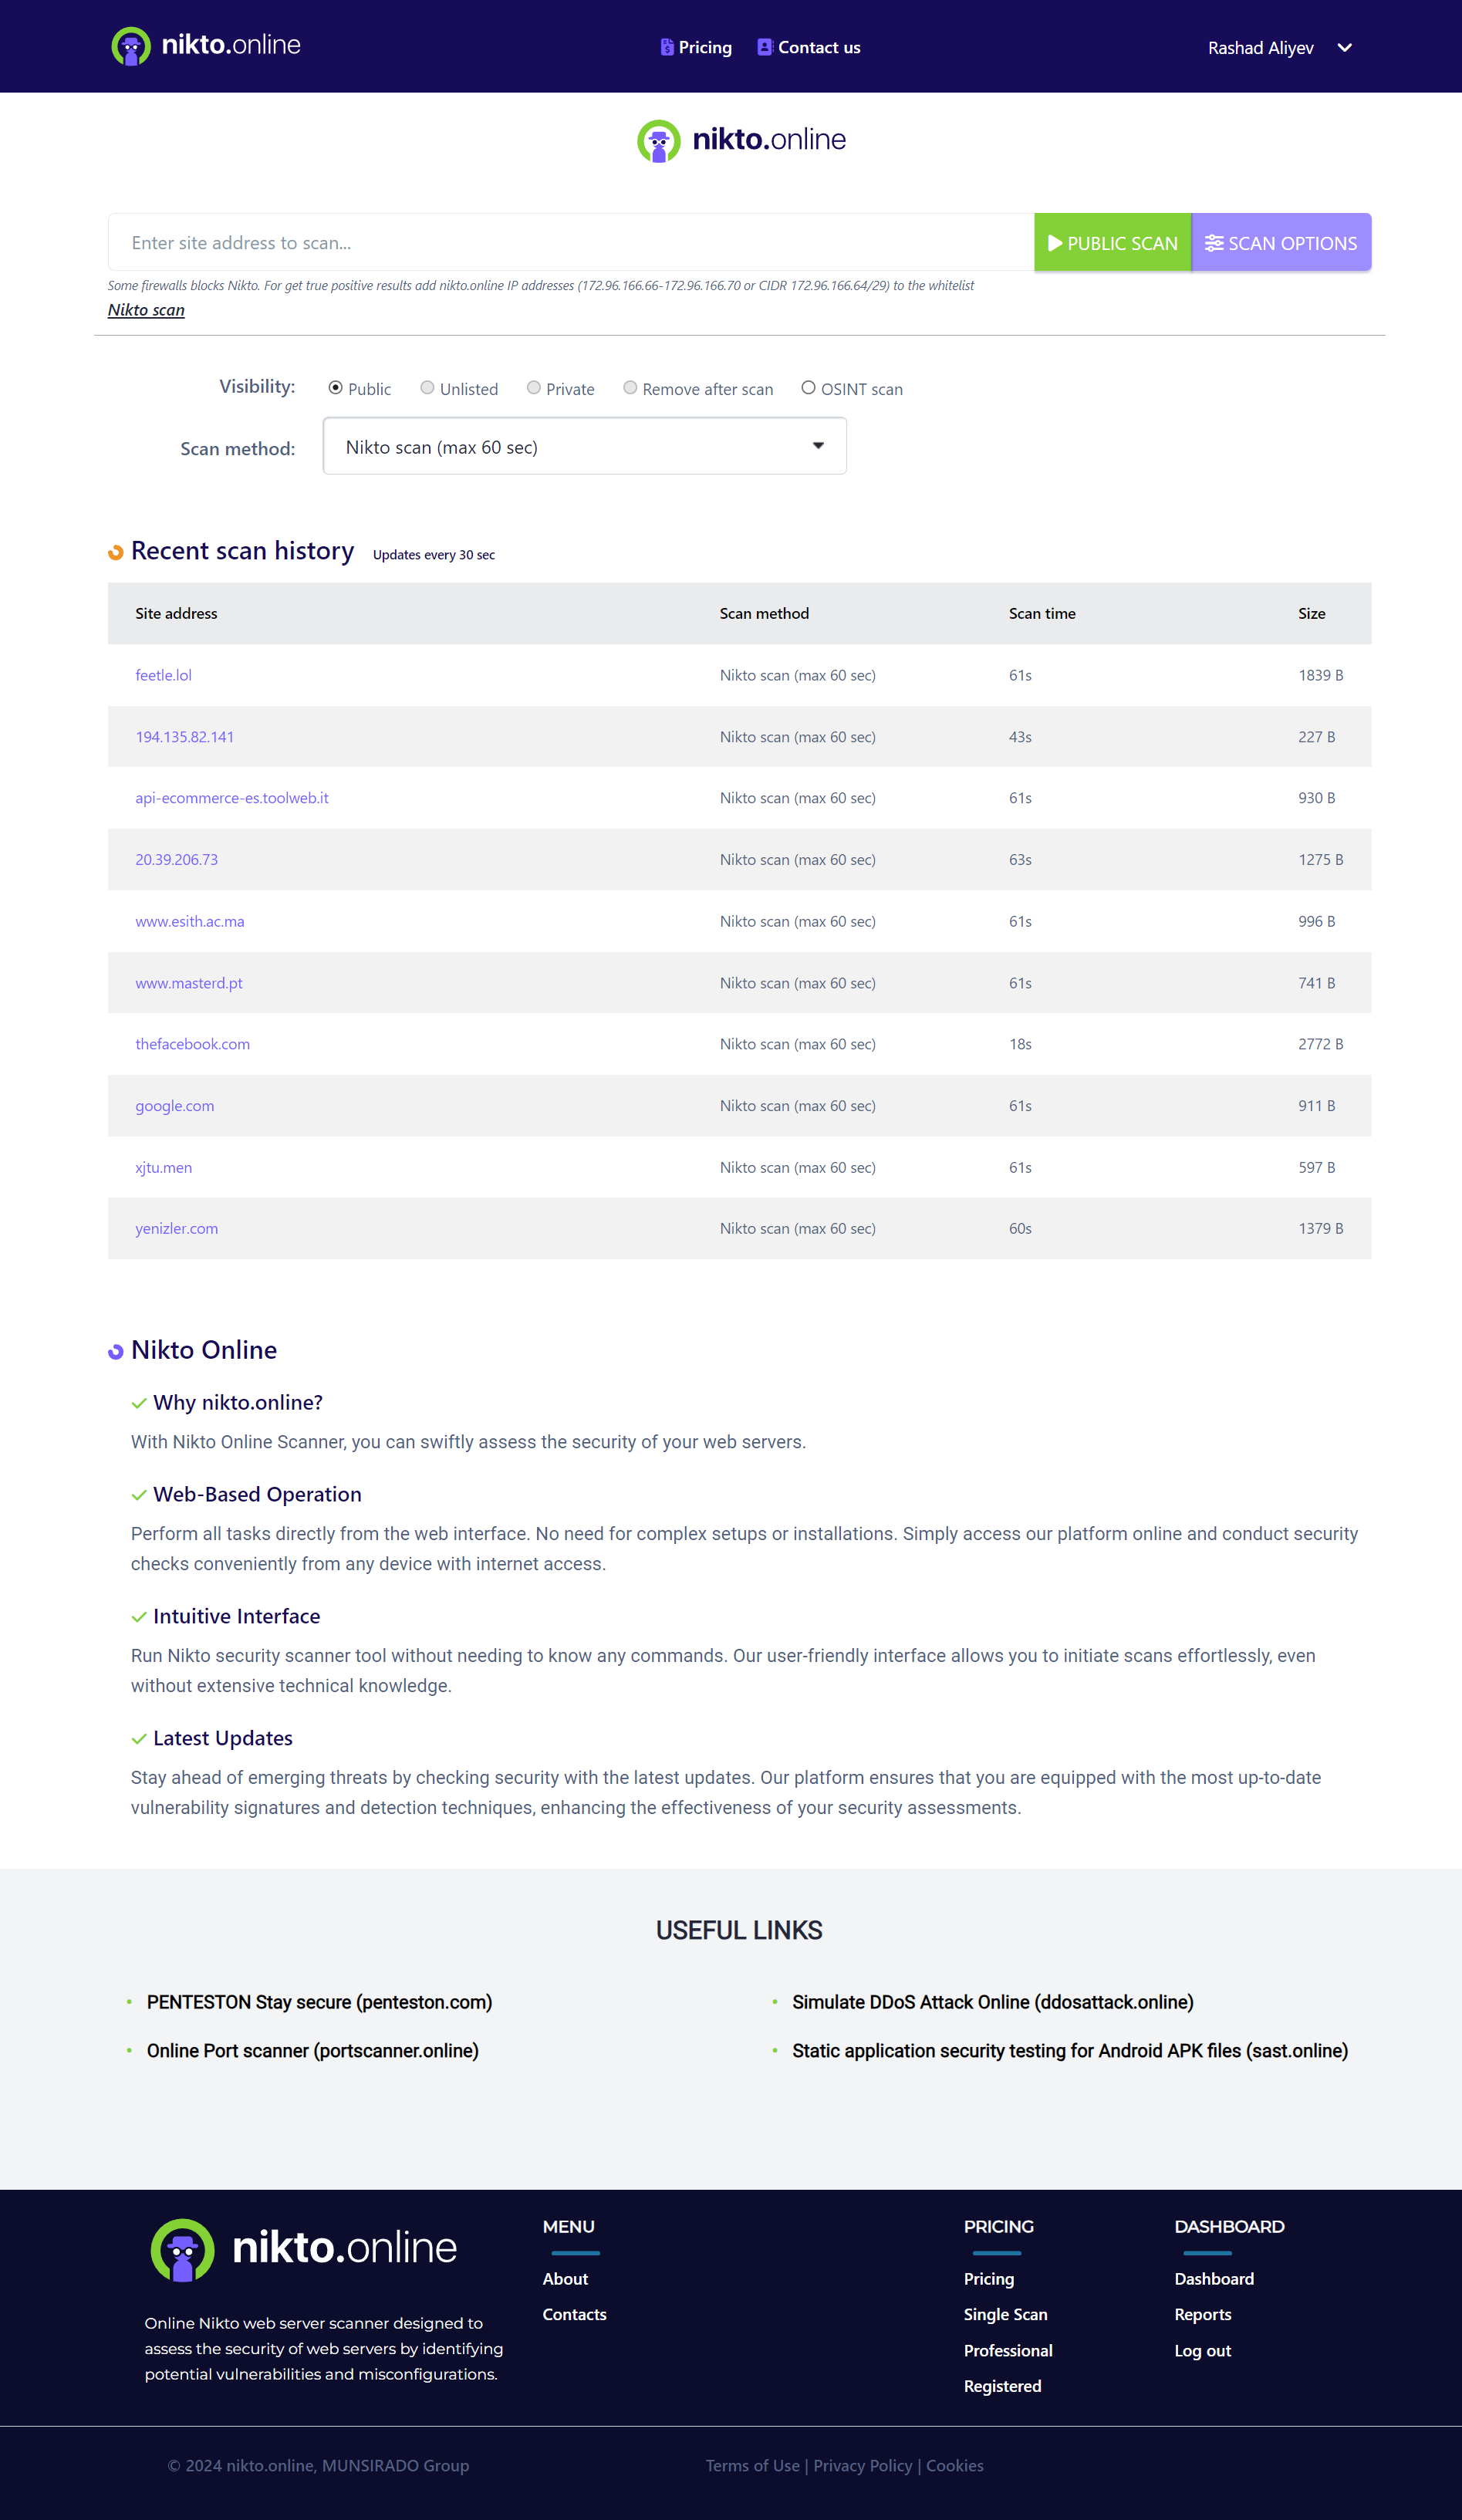The height and width of the screenshot is (2520, 1462).
Task: Click the 18s scan time cell
Action: (1020, 1044)
